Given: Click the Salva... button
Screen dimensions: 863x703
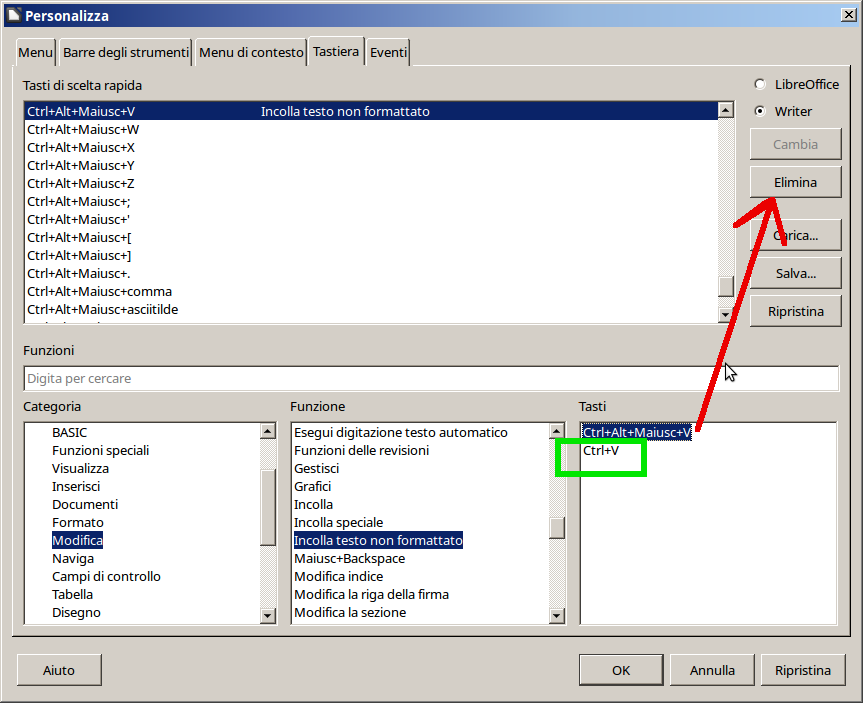Looking at the screenshot, I should (795, 274).
